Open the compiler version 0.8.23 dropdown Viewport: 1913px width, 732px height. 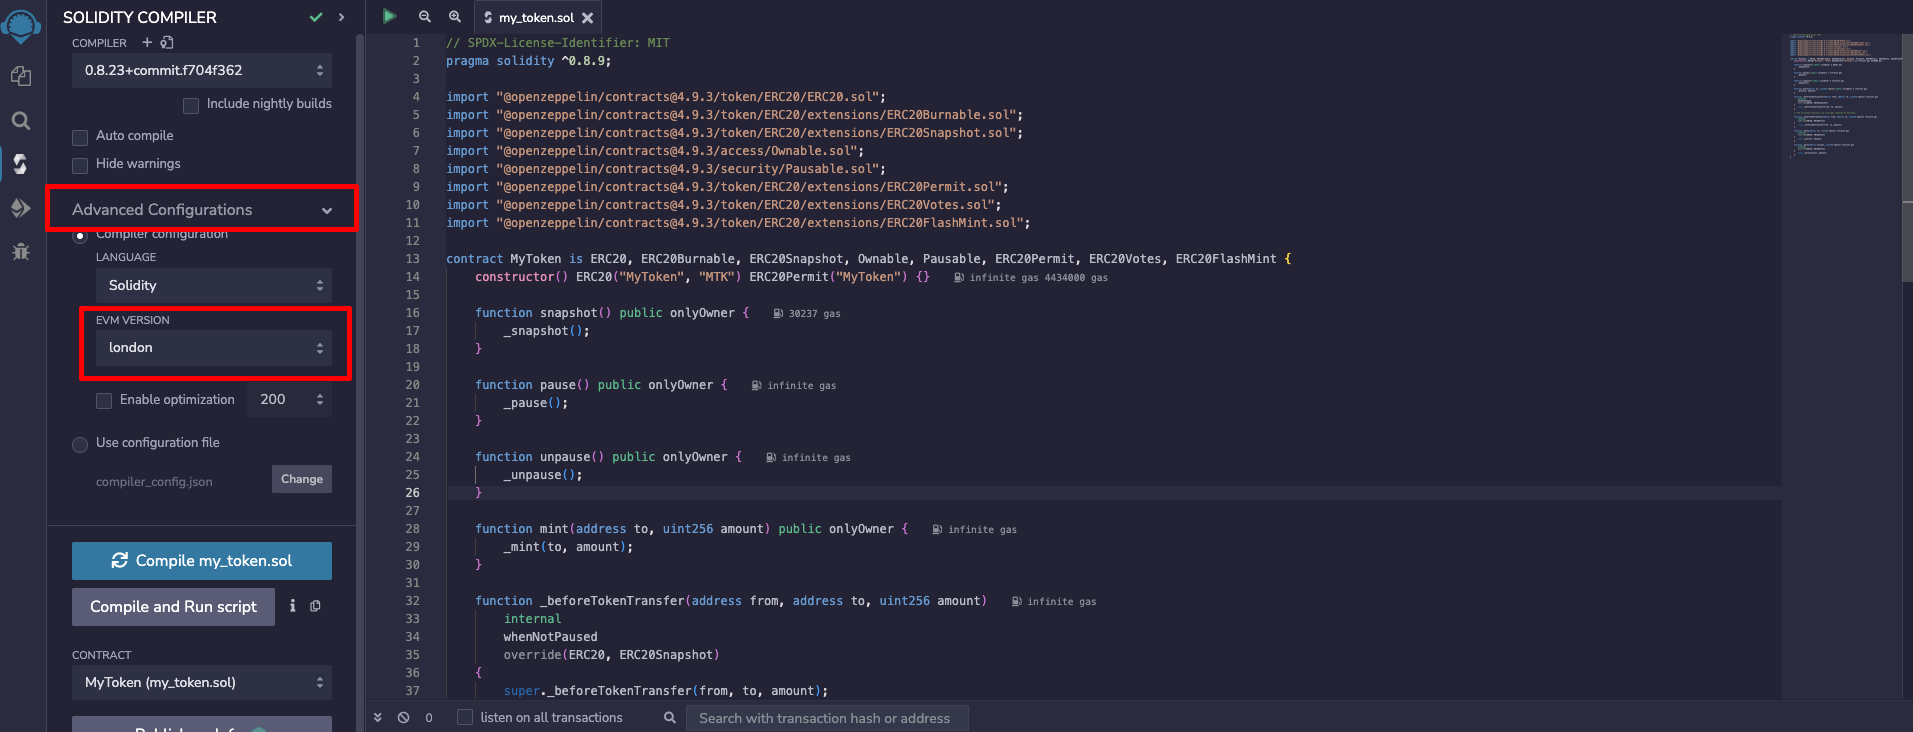tap(202, 71)
